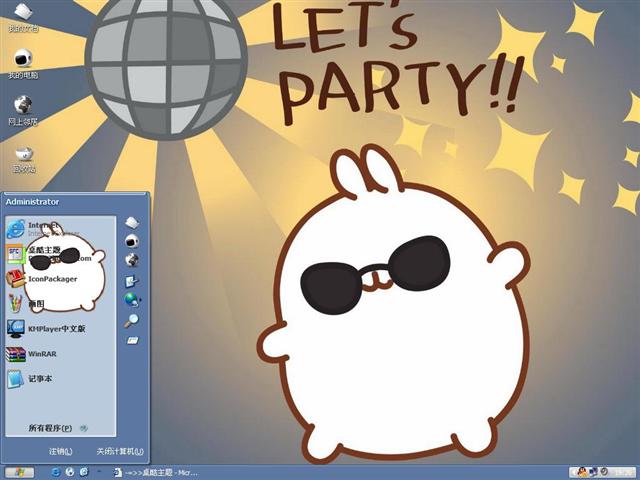This screenshot has width=640, height=480.
Task: Select the 网上邻居 desktop icon
Action: click(23, 110)
